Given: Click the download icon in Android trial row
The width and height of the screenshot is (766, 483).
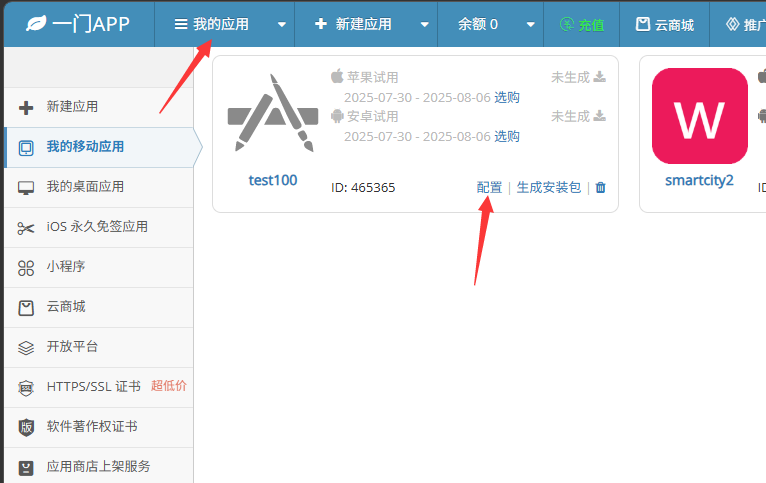Looking at the screenshot, I should click(x=599, y=116).
